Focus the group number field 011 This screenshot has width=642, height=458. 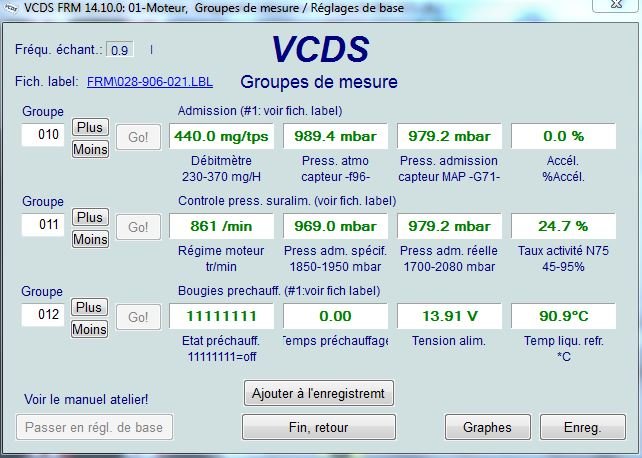(43, 224)
